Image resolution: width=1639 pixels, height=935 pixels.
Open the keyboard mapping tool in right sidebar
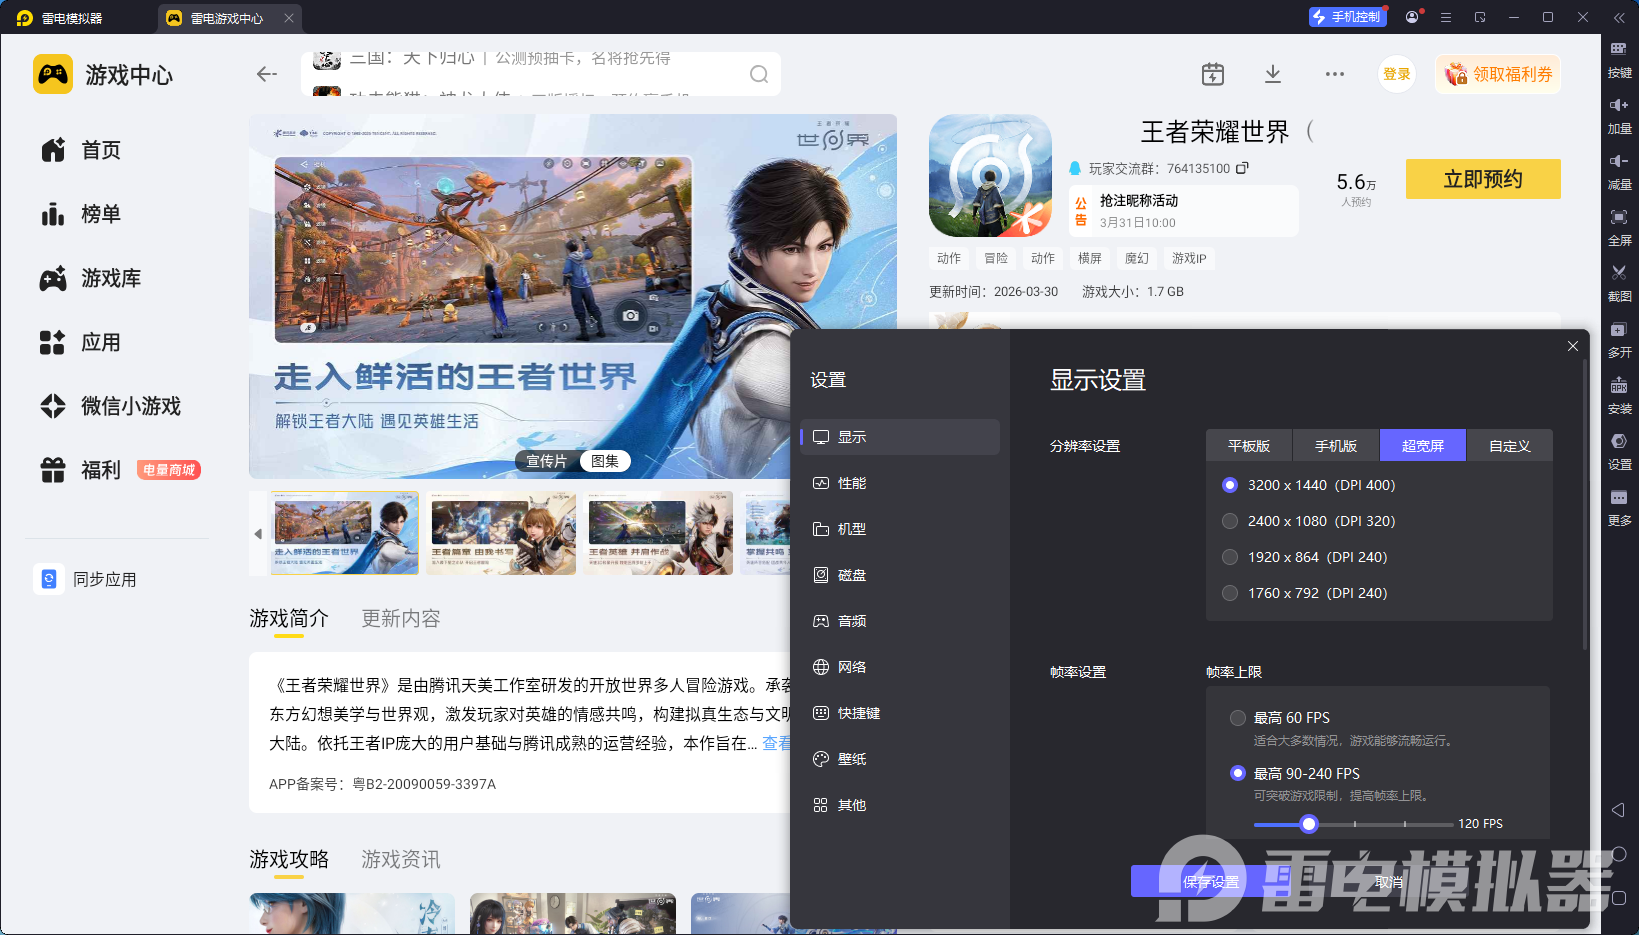tap(1619, 49)
